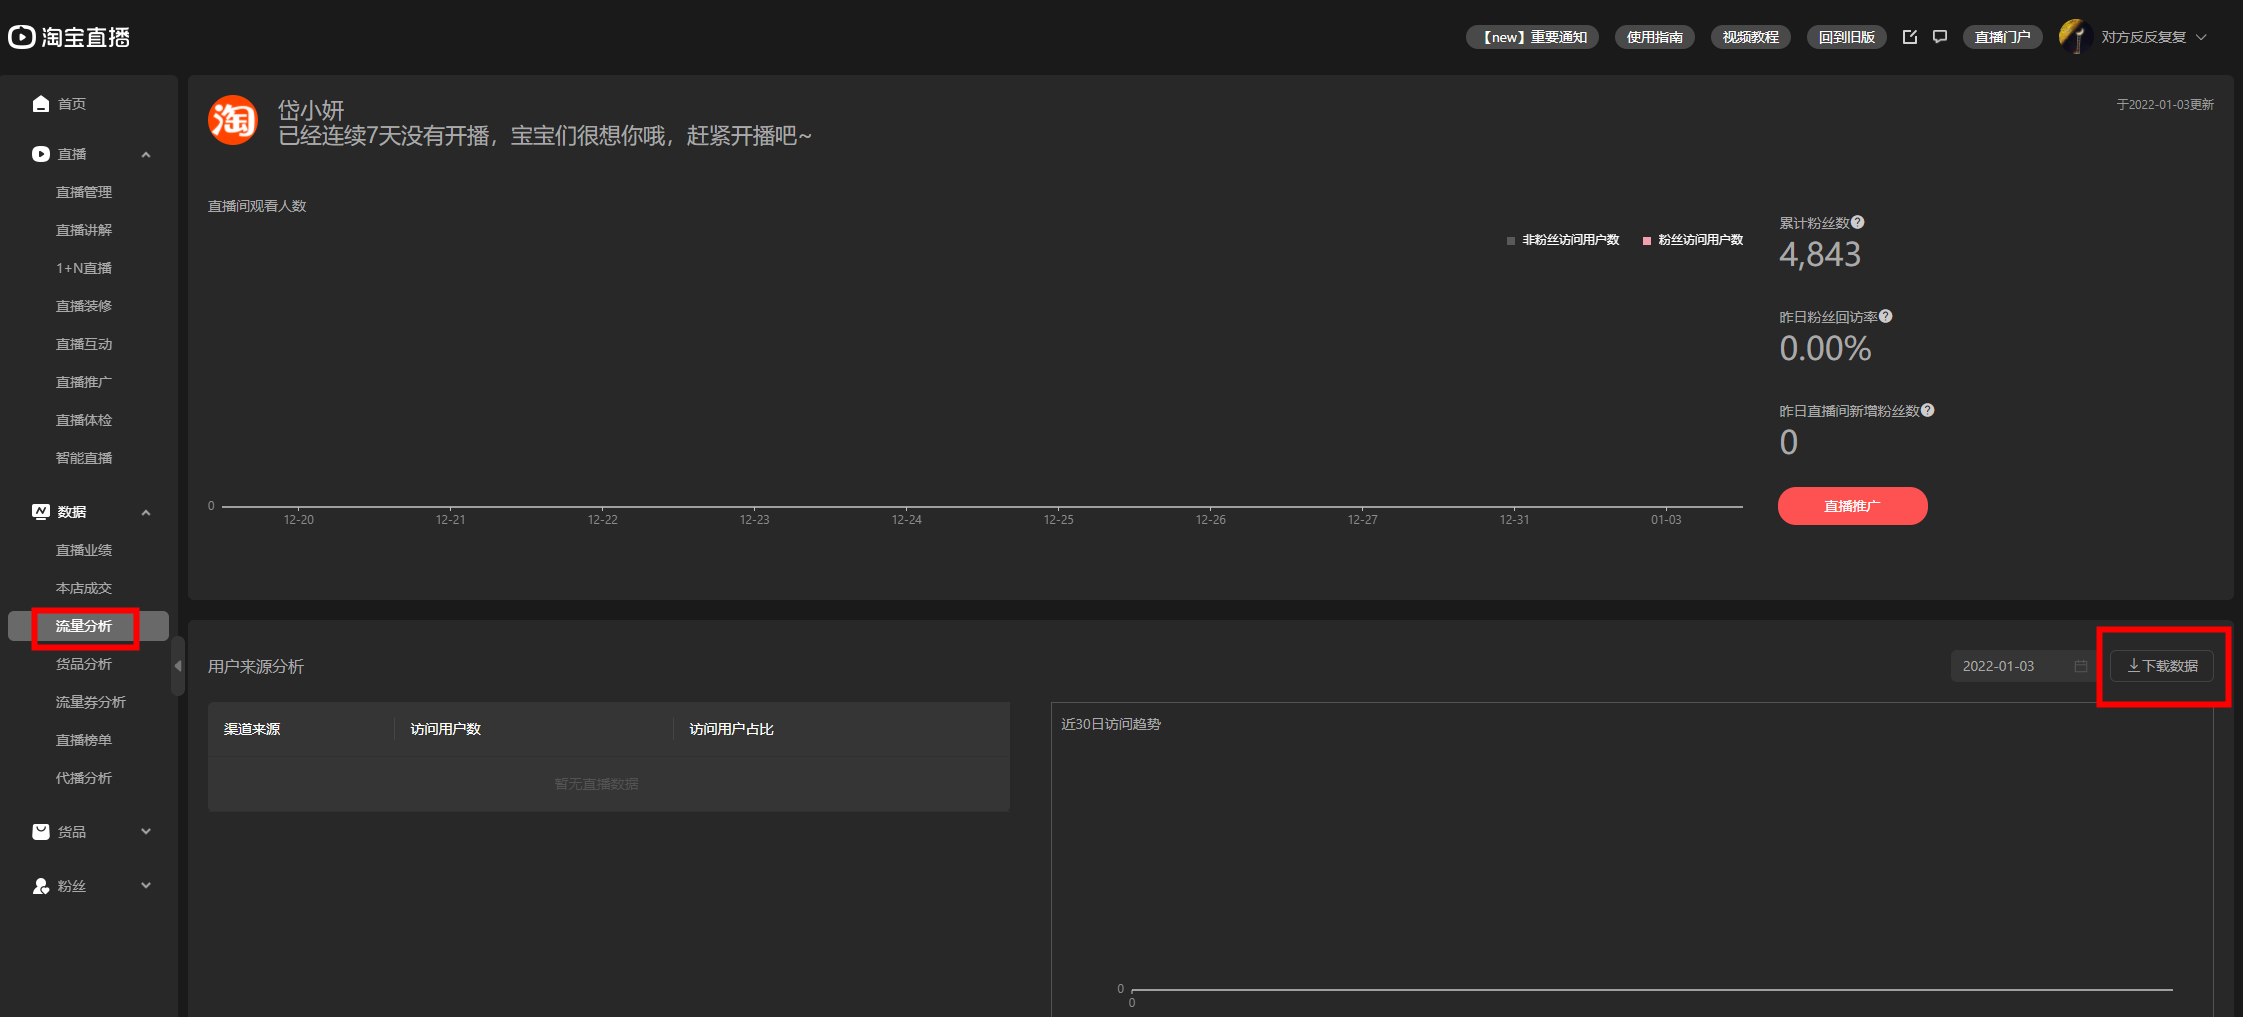Toggle the 非粉丝访问用户数 legend series
The image size is (2243, 1017).
pyautogui.click(x=1563, y=240)
